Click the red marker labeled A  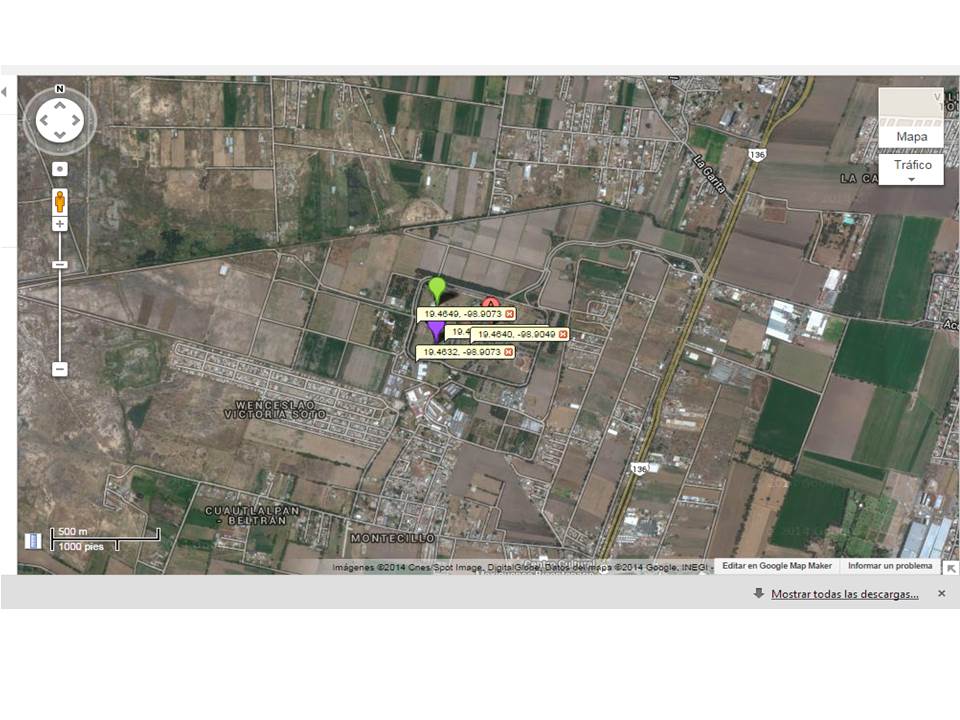point(490,303)
